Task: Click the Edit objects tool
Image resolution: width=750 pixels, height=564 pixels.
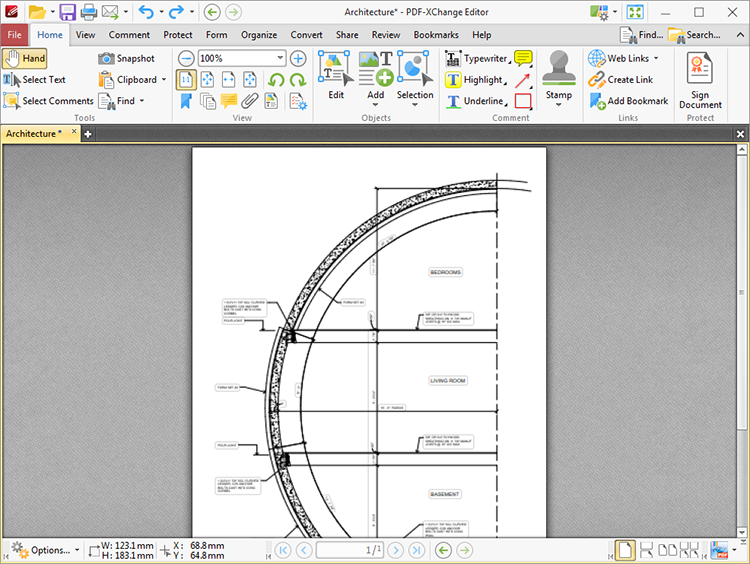Action: pyautogui.click(x=336, y=76)
